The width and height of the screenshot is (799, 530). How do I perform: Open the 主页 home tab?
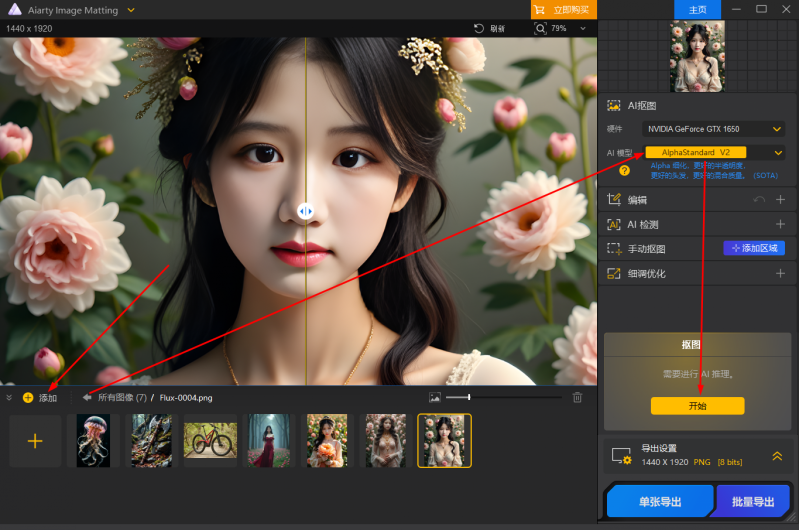pos(697,10)
